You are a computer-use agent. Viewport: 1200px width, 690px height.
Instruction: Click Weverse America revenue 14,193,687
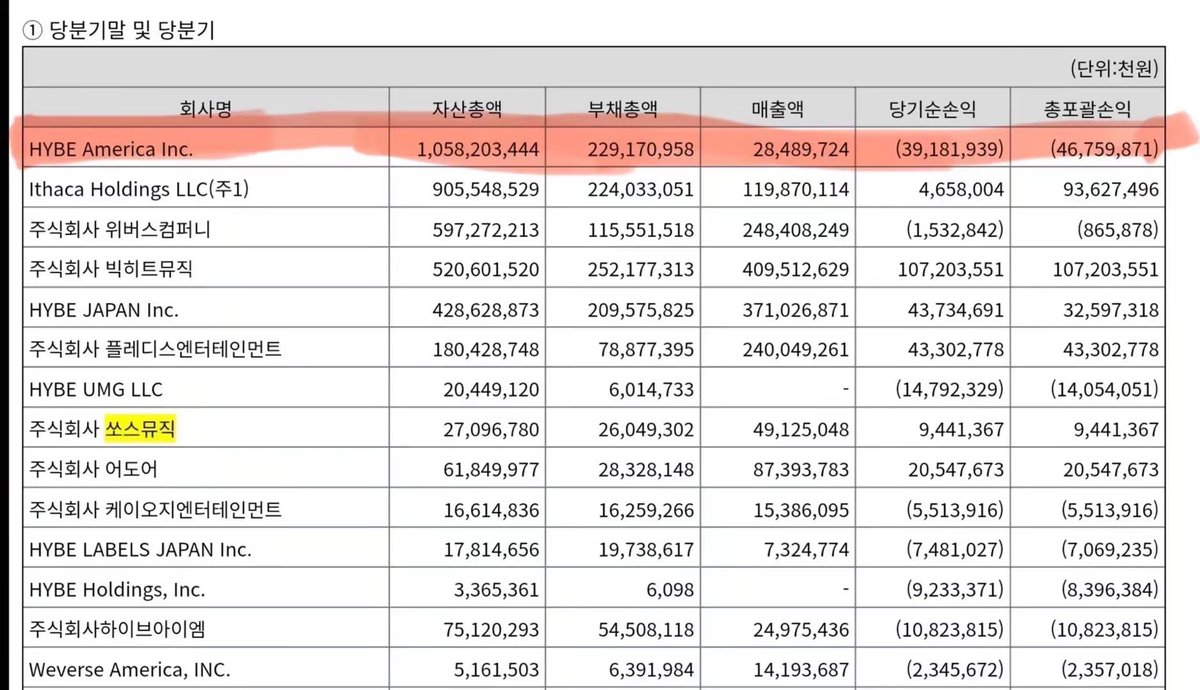pos(802,670)
